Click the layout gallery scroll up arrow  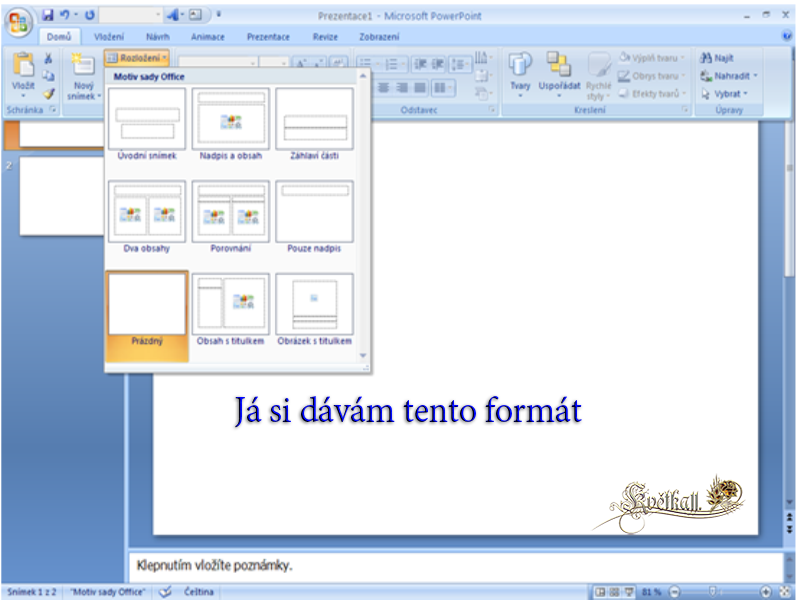pyautogui.click(x=363, y=76)
